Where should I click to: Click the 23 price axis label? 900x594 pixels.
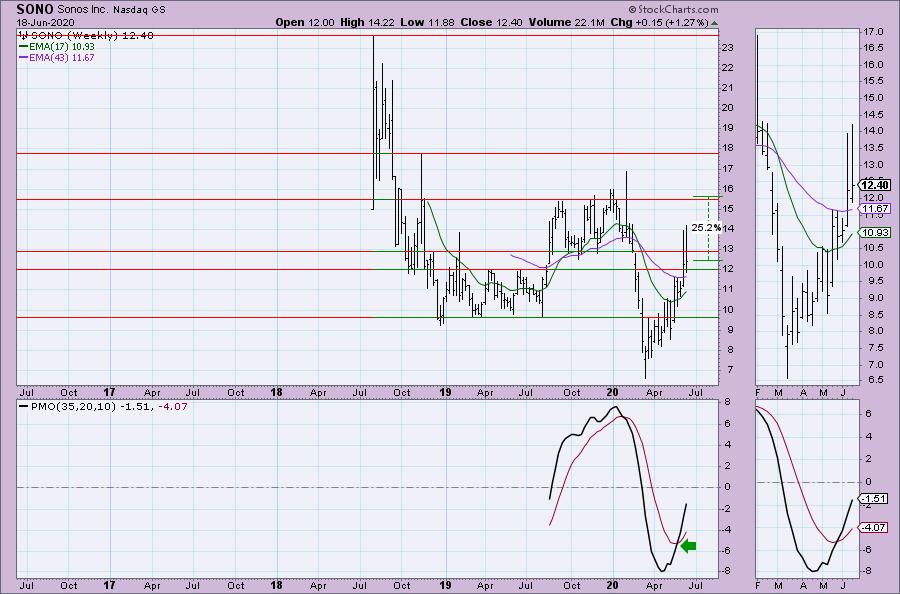point(727,48)
